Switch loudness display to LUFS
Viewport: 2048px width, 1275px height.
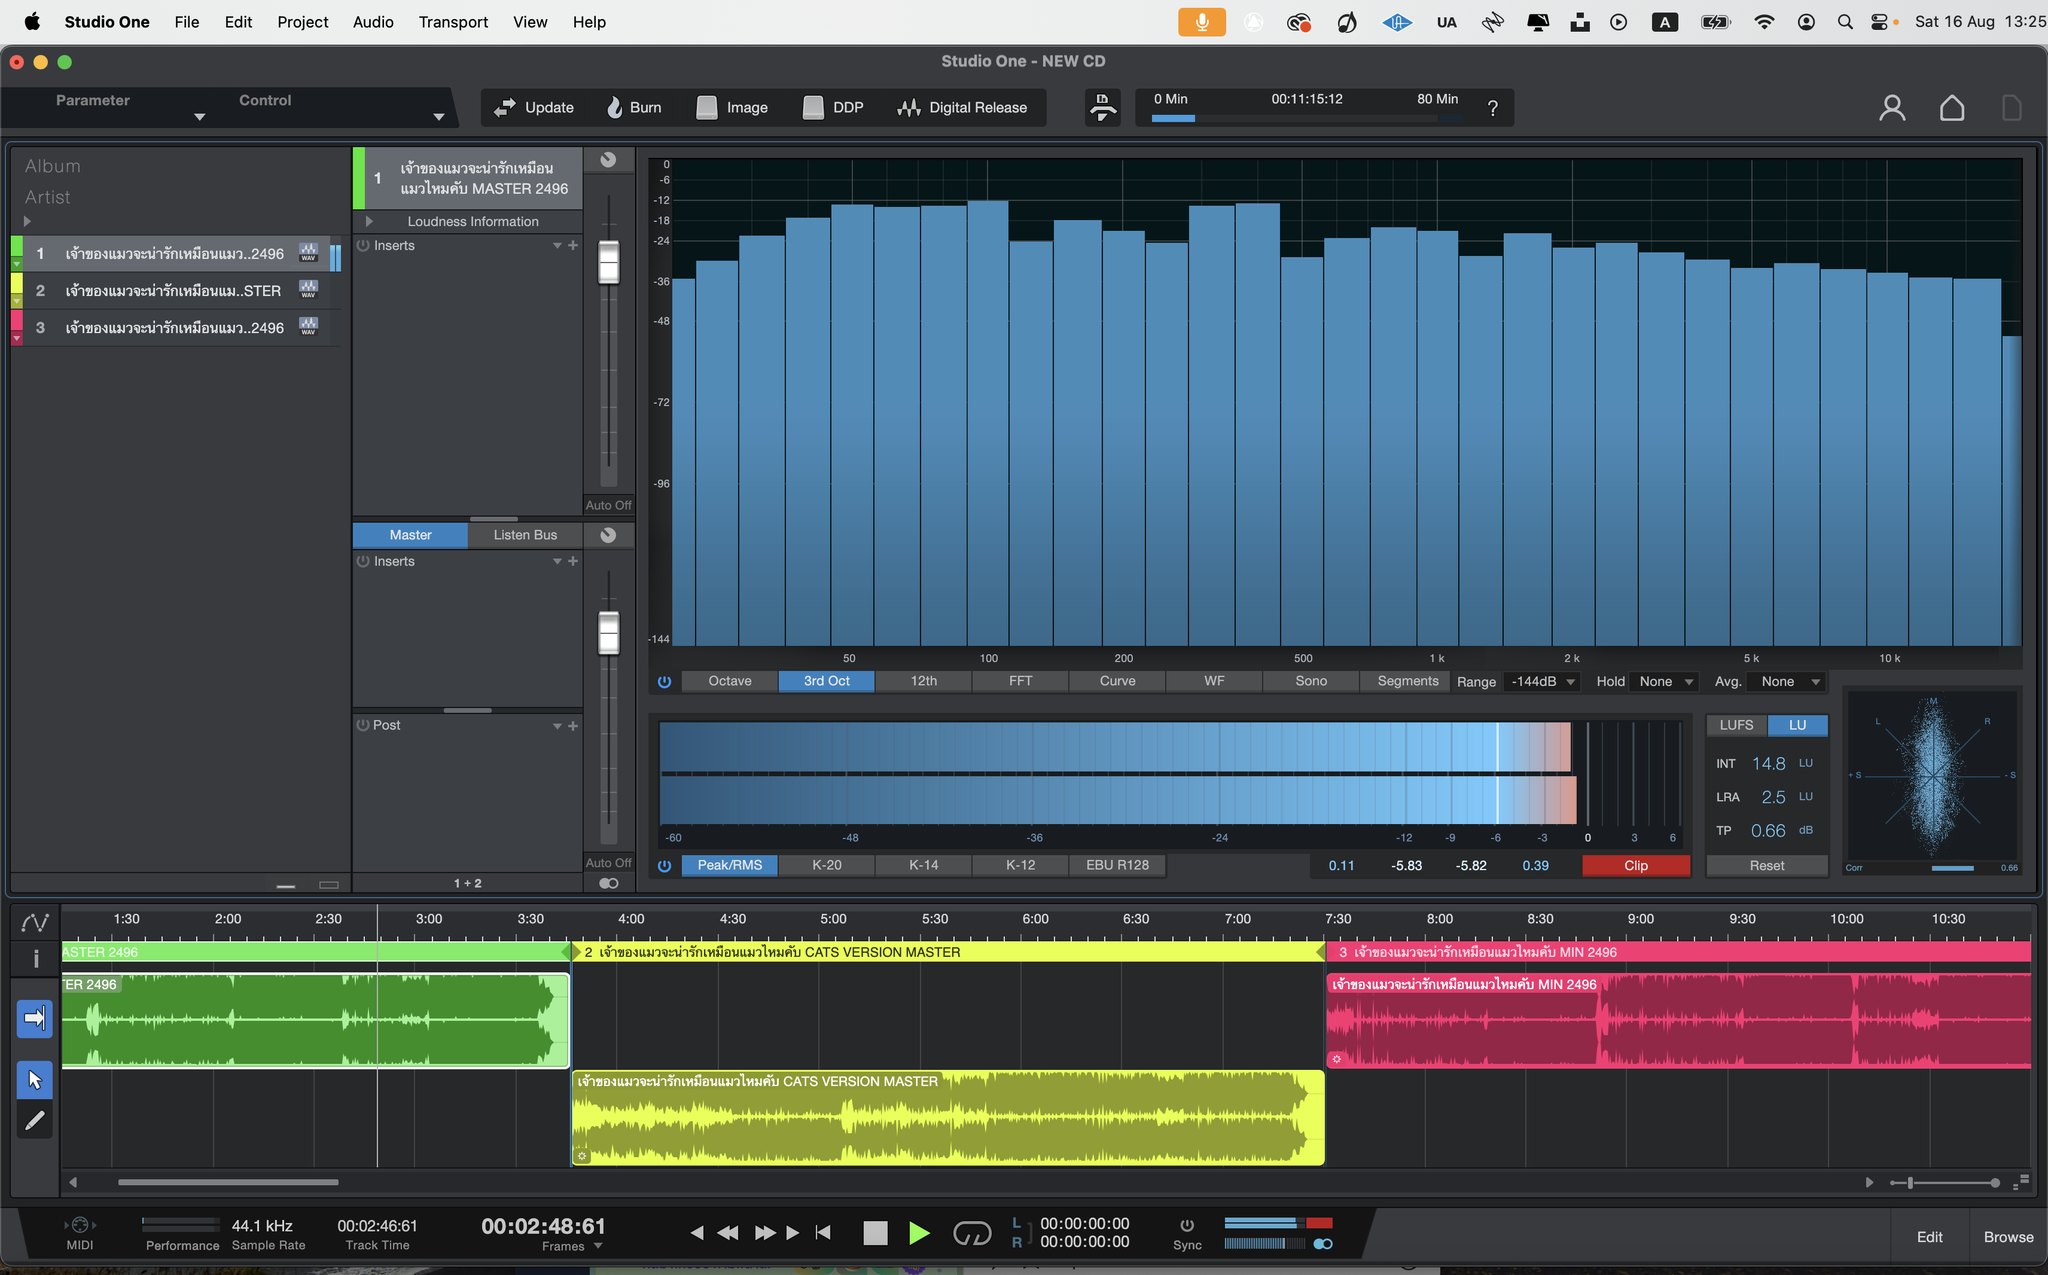1736,725
